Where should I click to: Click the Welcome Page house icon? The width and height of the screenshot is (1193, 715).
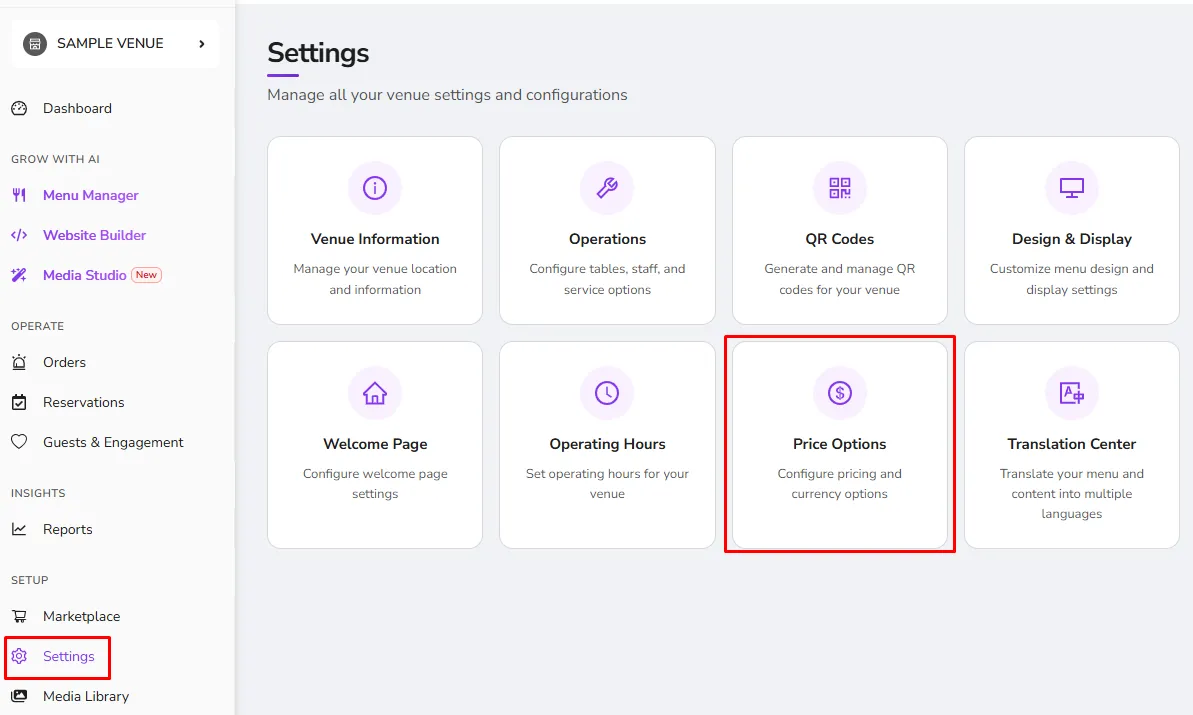pos(374,393)
